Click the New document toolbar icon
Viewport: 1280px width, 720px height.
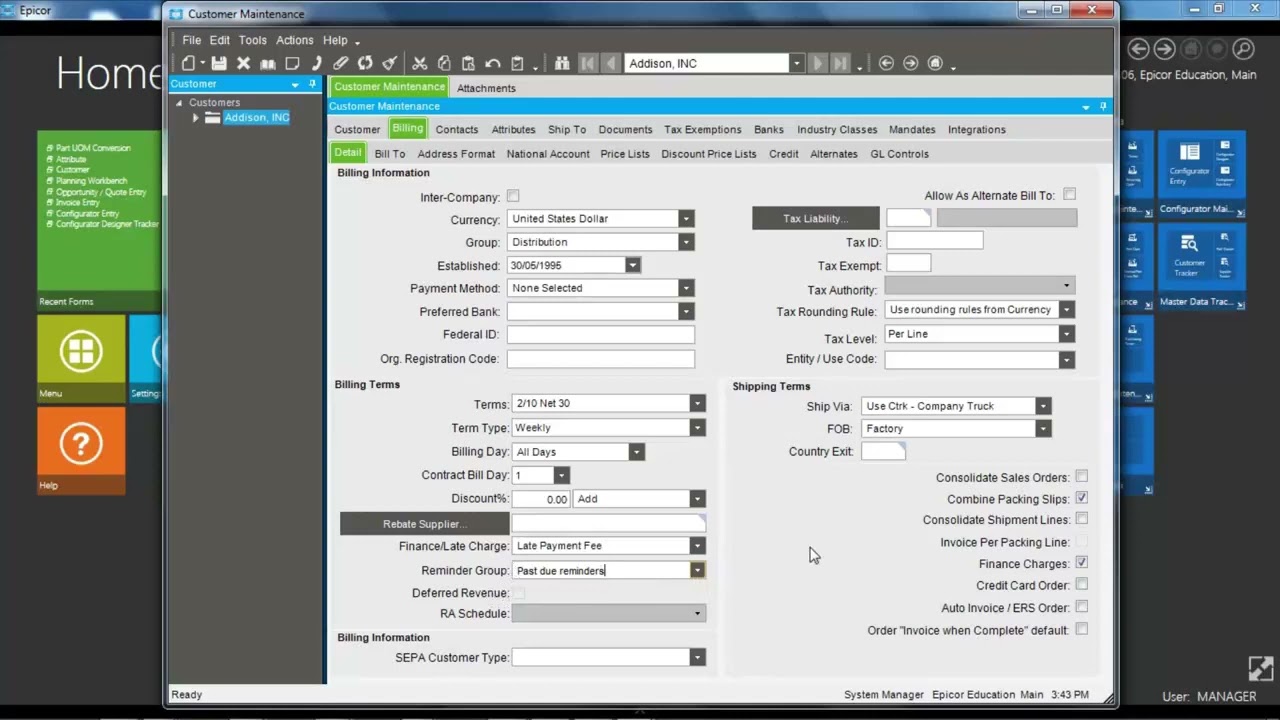click(188, 63)
